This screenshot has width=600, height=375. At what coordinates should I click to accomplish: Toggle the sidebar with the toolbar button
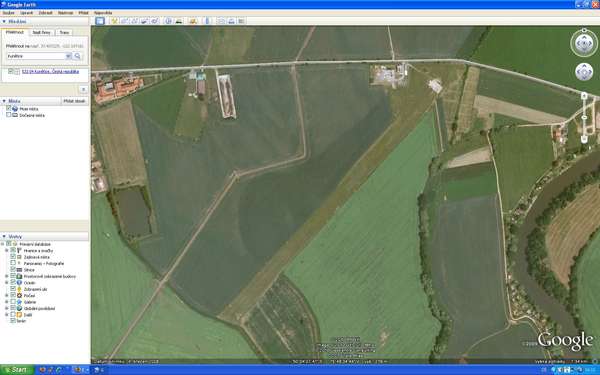coord(100,21)
